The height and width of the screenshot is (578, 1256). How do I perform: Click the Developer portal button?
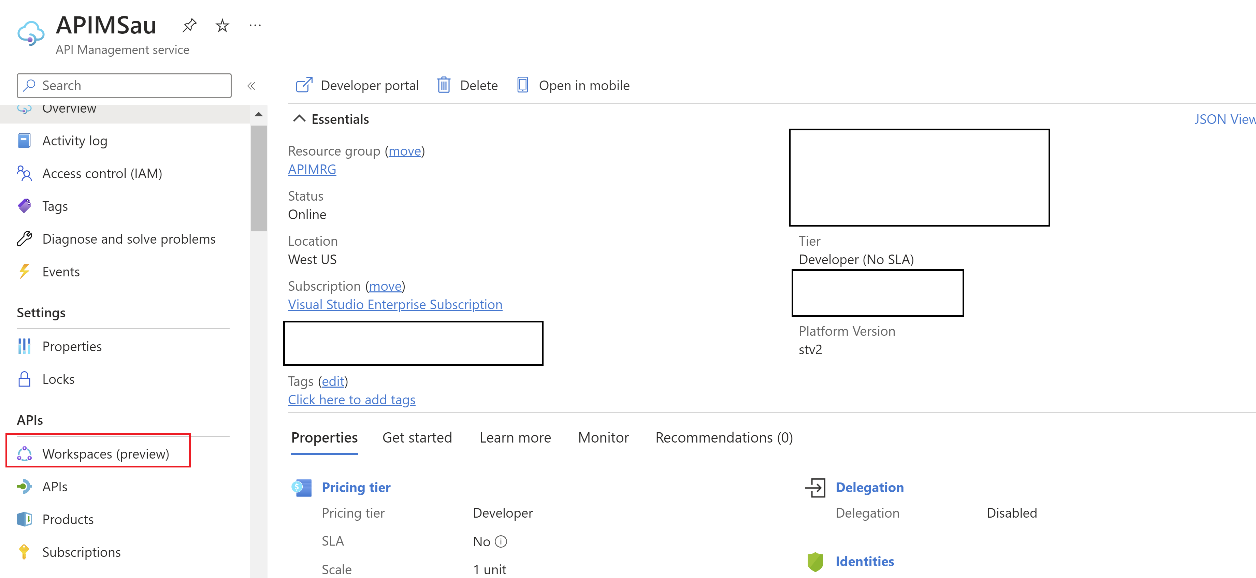357,85
